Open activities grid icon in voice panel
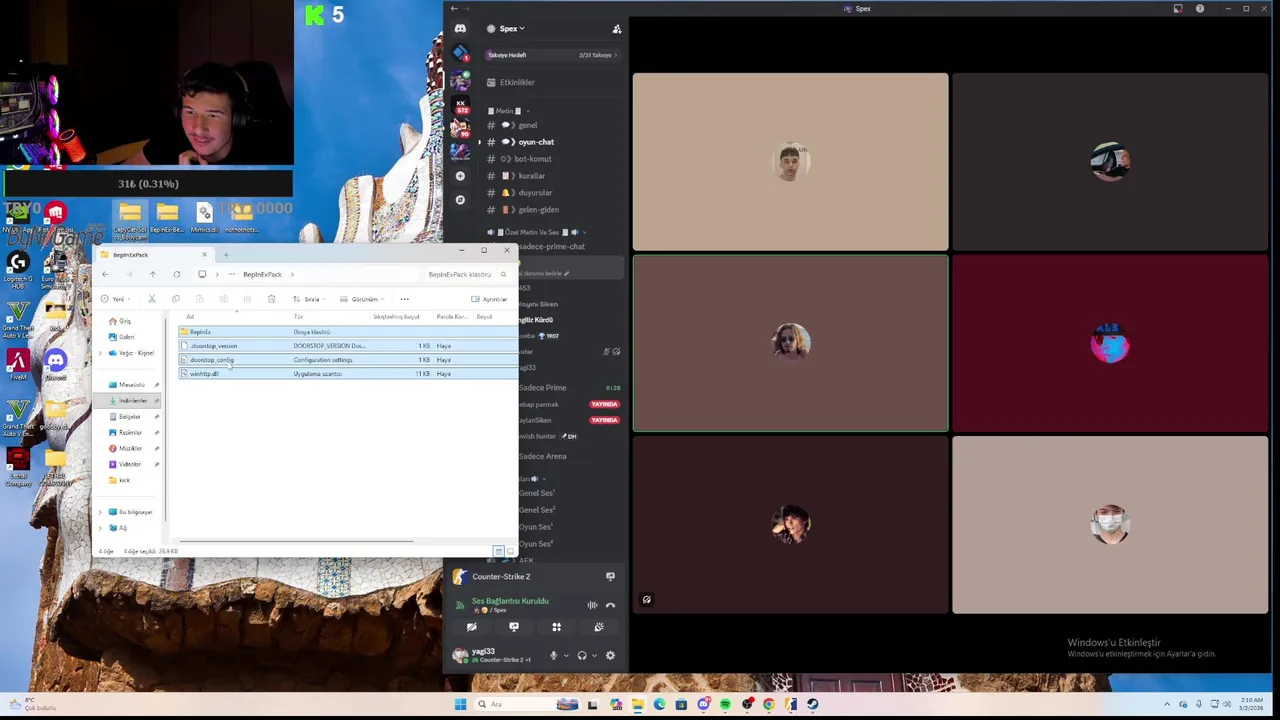Viewport: 1280px width, 720px height. point(556,627)
